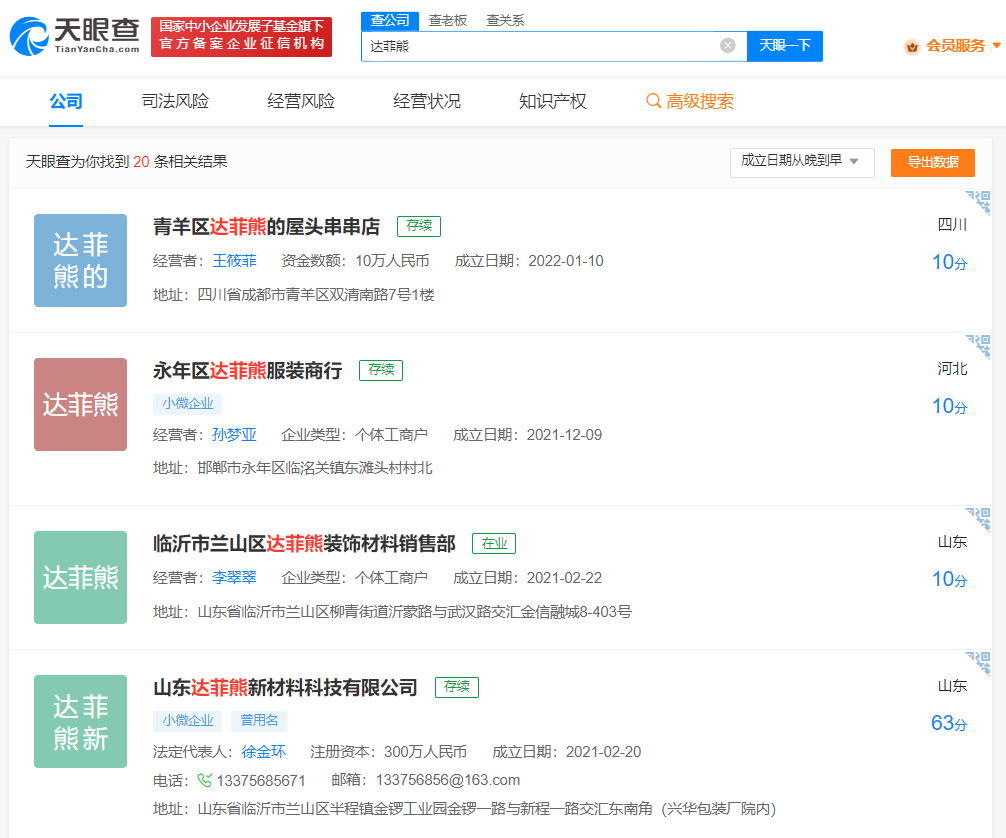Open QR code icon on 临沂市兰山区达菲熊 result
Screen dimensions: 1006x838
[978, 519]
